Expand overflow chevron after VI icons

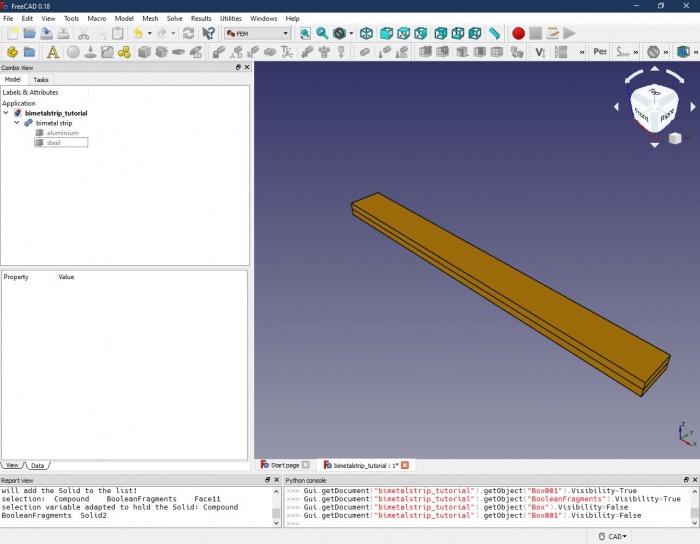(x=582, y=53)
